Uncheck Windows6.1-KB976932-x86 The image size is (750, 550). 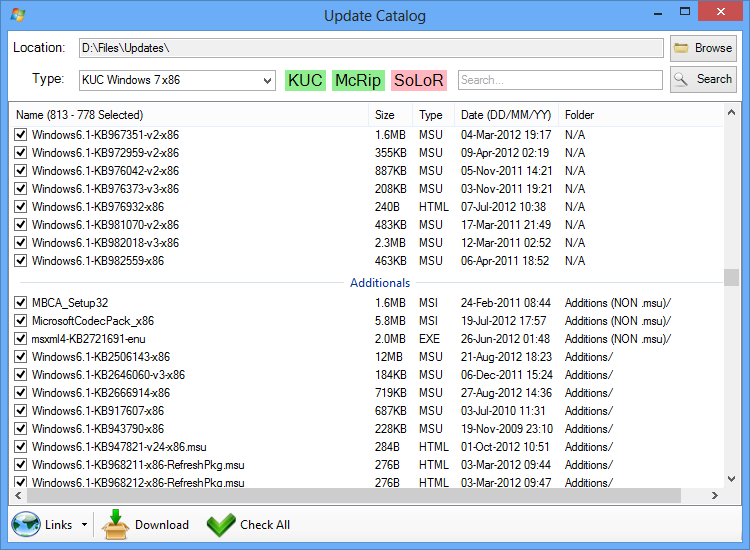[x=21, y=207]
